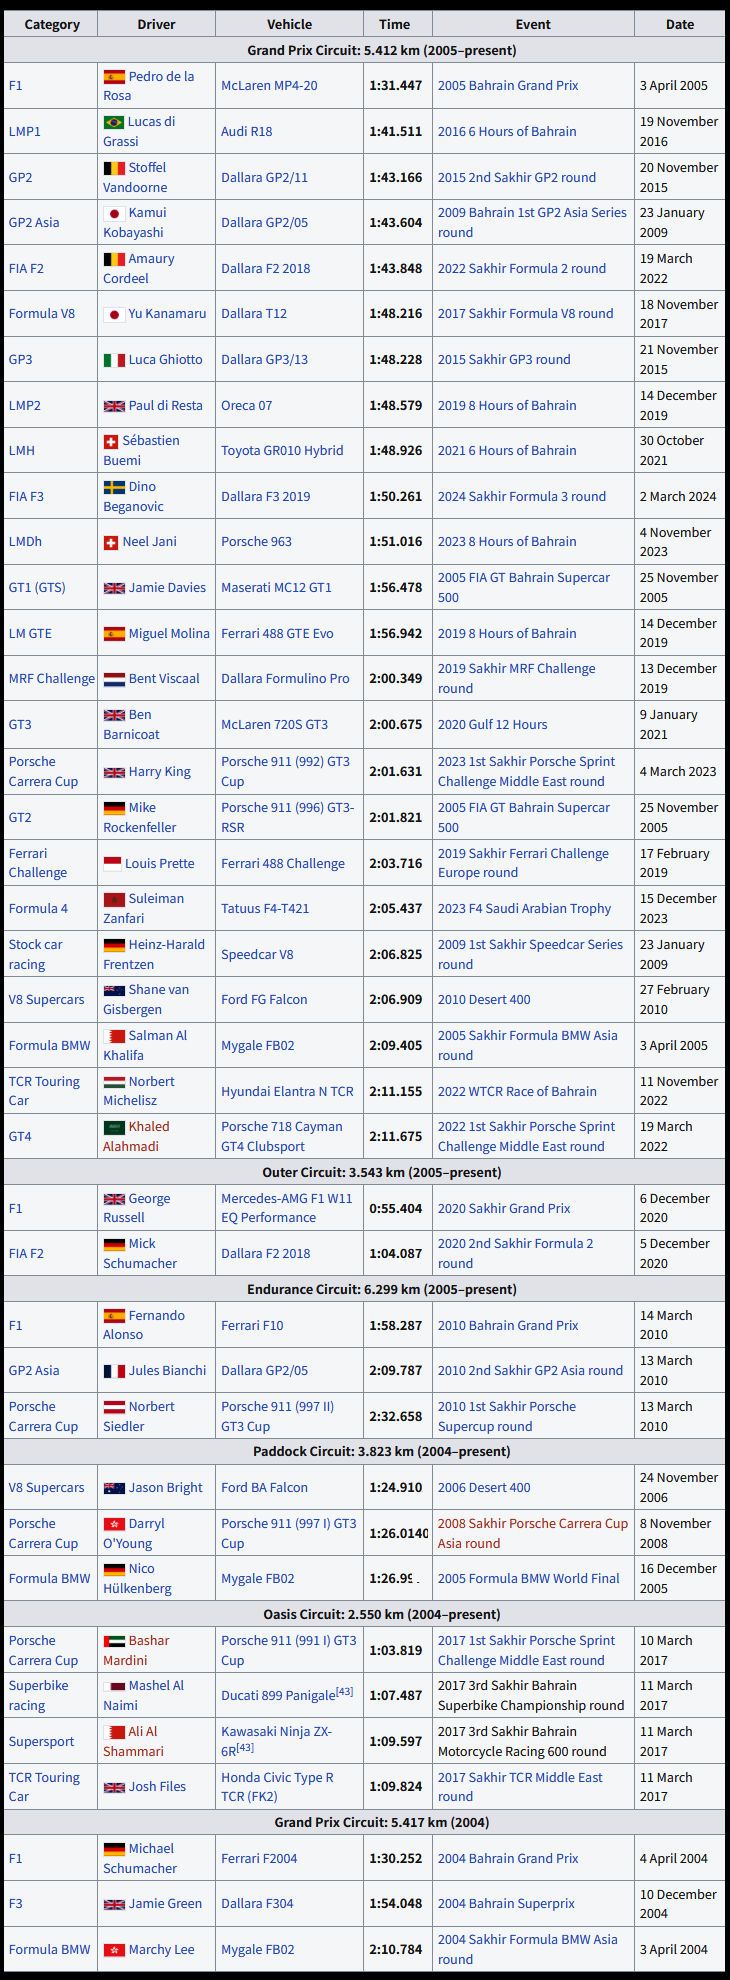Viewport: 730px width, 1980px height.
Task: Open the Toyota GR010 Hybrid link
Action: pyautogui.click(x=282, y=451)
